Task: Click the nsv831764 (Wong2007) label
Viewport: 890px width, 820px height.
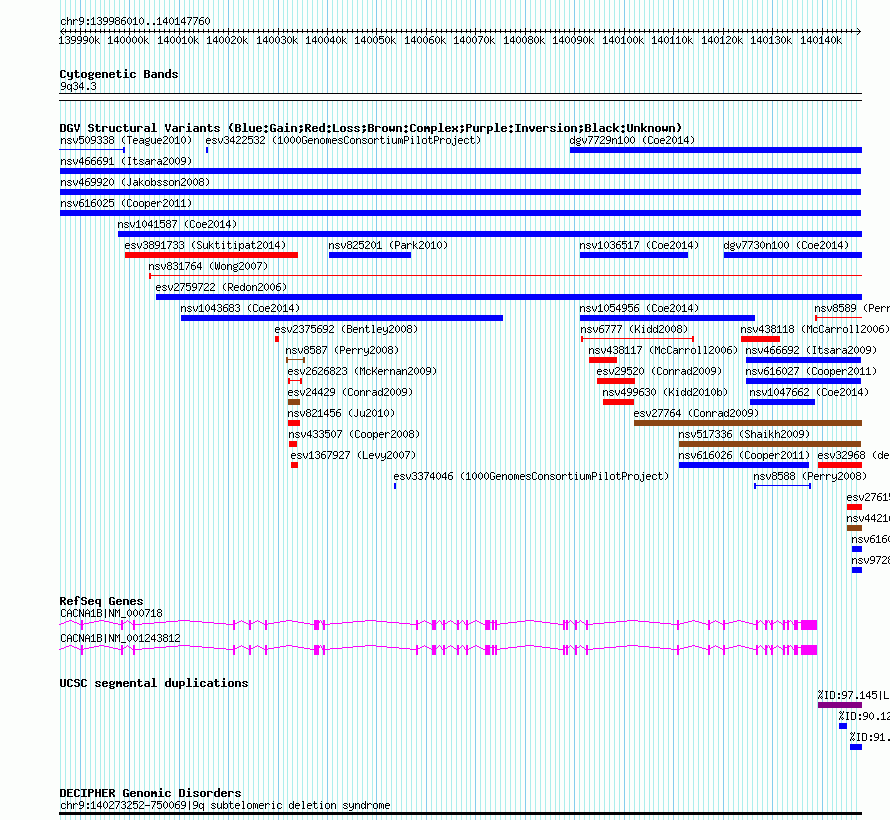Action: [208, 266]
